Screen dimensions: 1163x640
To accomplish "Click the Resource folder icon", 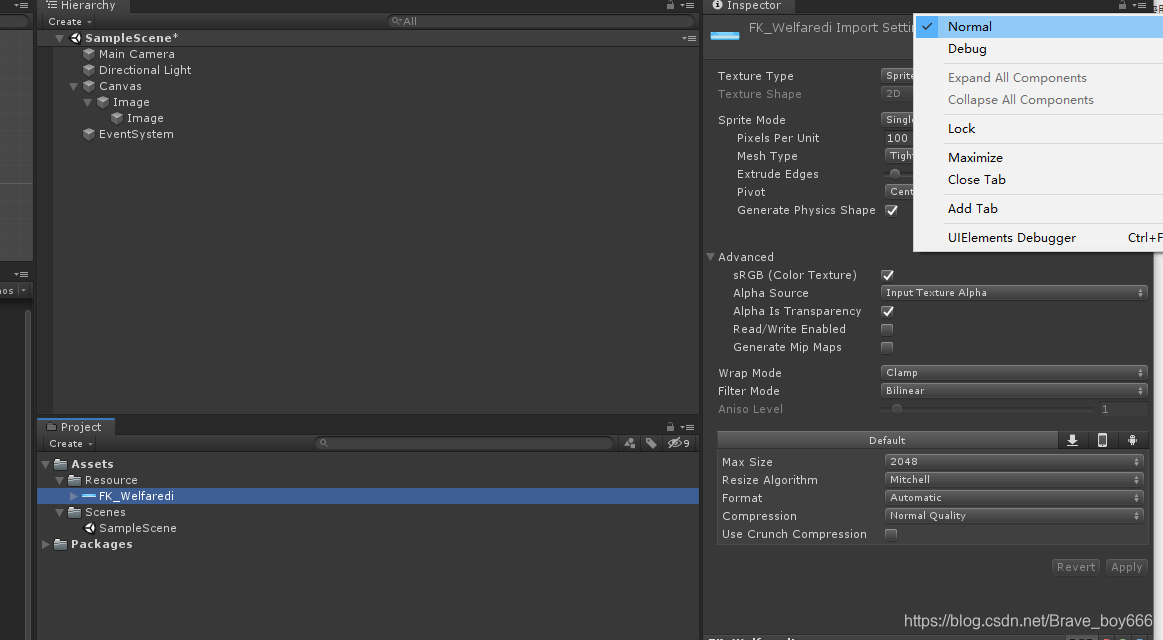I will click(75, 480).
